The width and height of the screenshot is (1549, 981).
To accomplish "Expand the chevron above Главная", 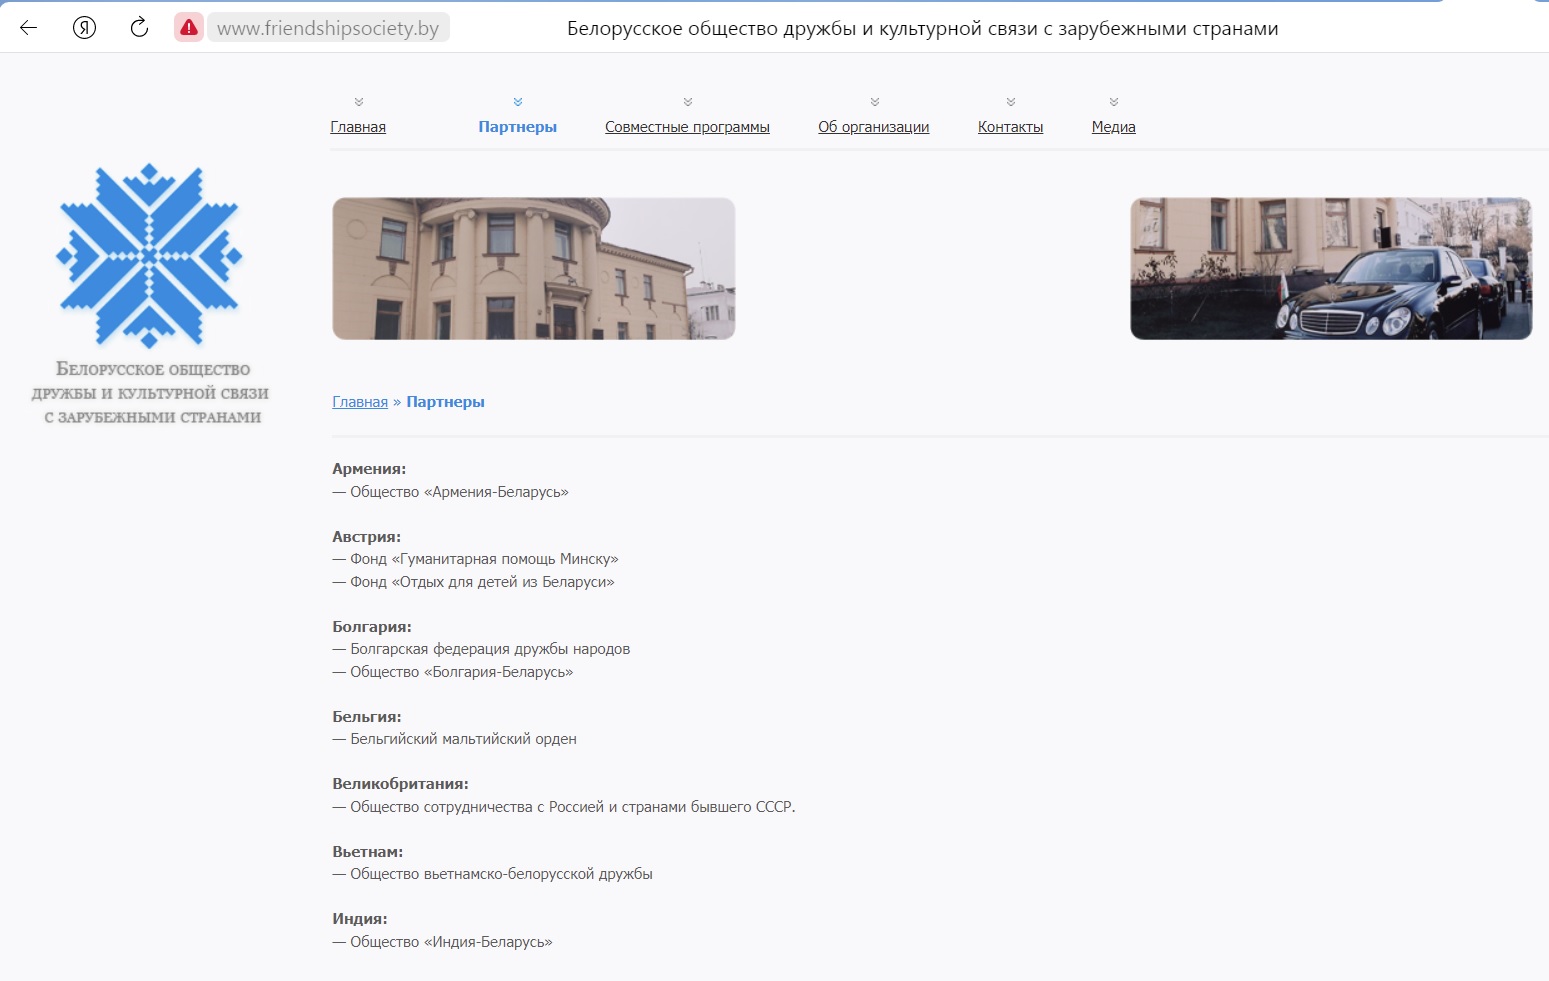I will [x=359, y=102].
